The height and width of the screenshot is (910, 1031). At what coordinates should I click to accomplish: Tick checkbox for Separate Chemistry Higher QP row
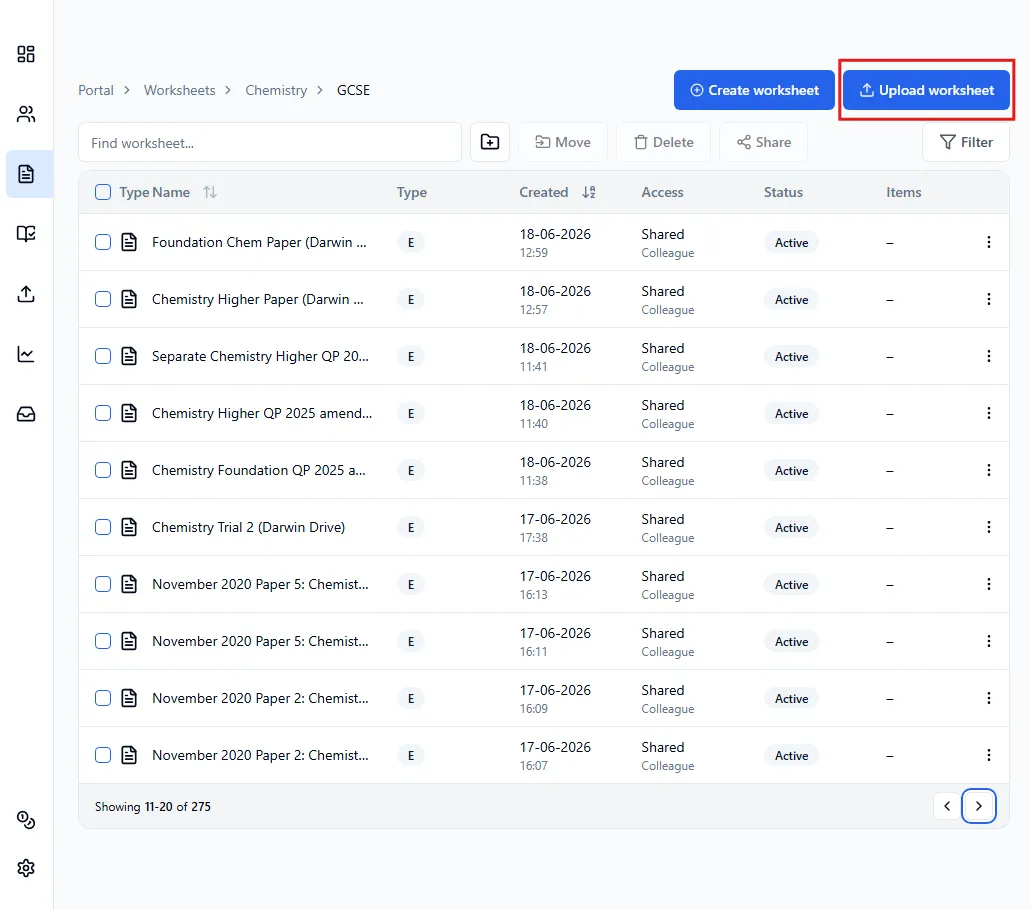pos(103,356)
